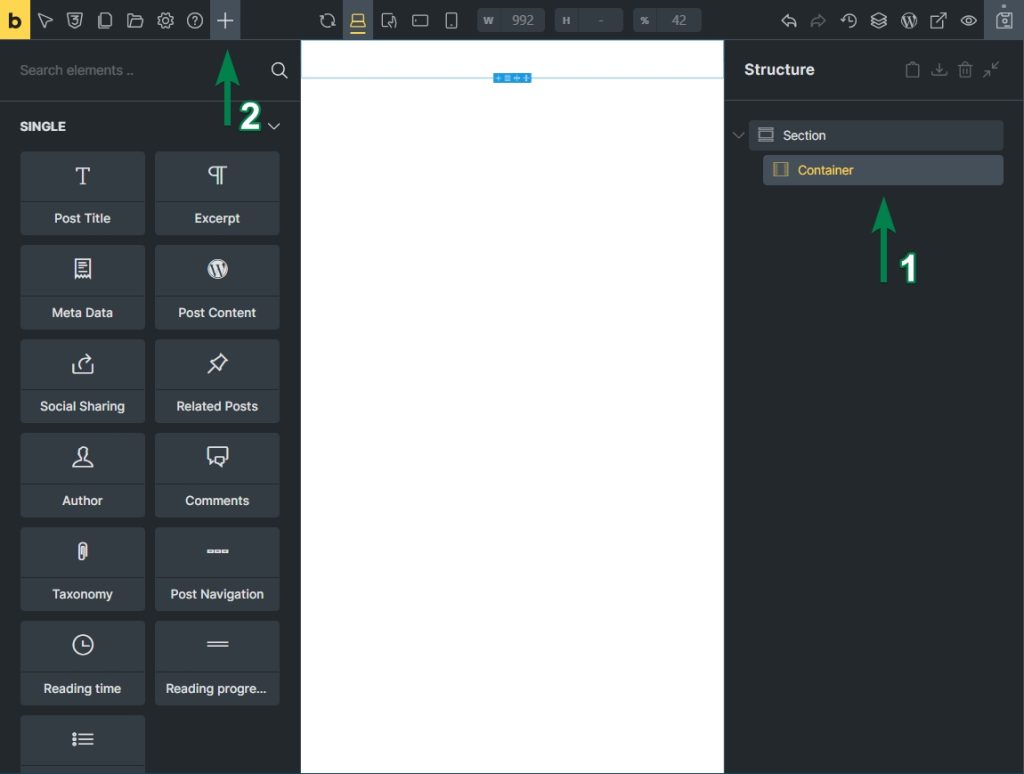Toggle the Structure layers panel icon
Viewport: 1024px width, 774px height.
tap(878, 20)
